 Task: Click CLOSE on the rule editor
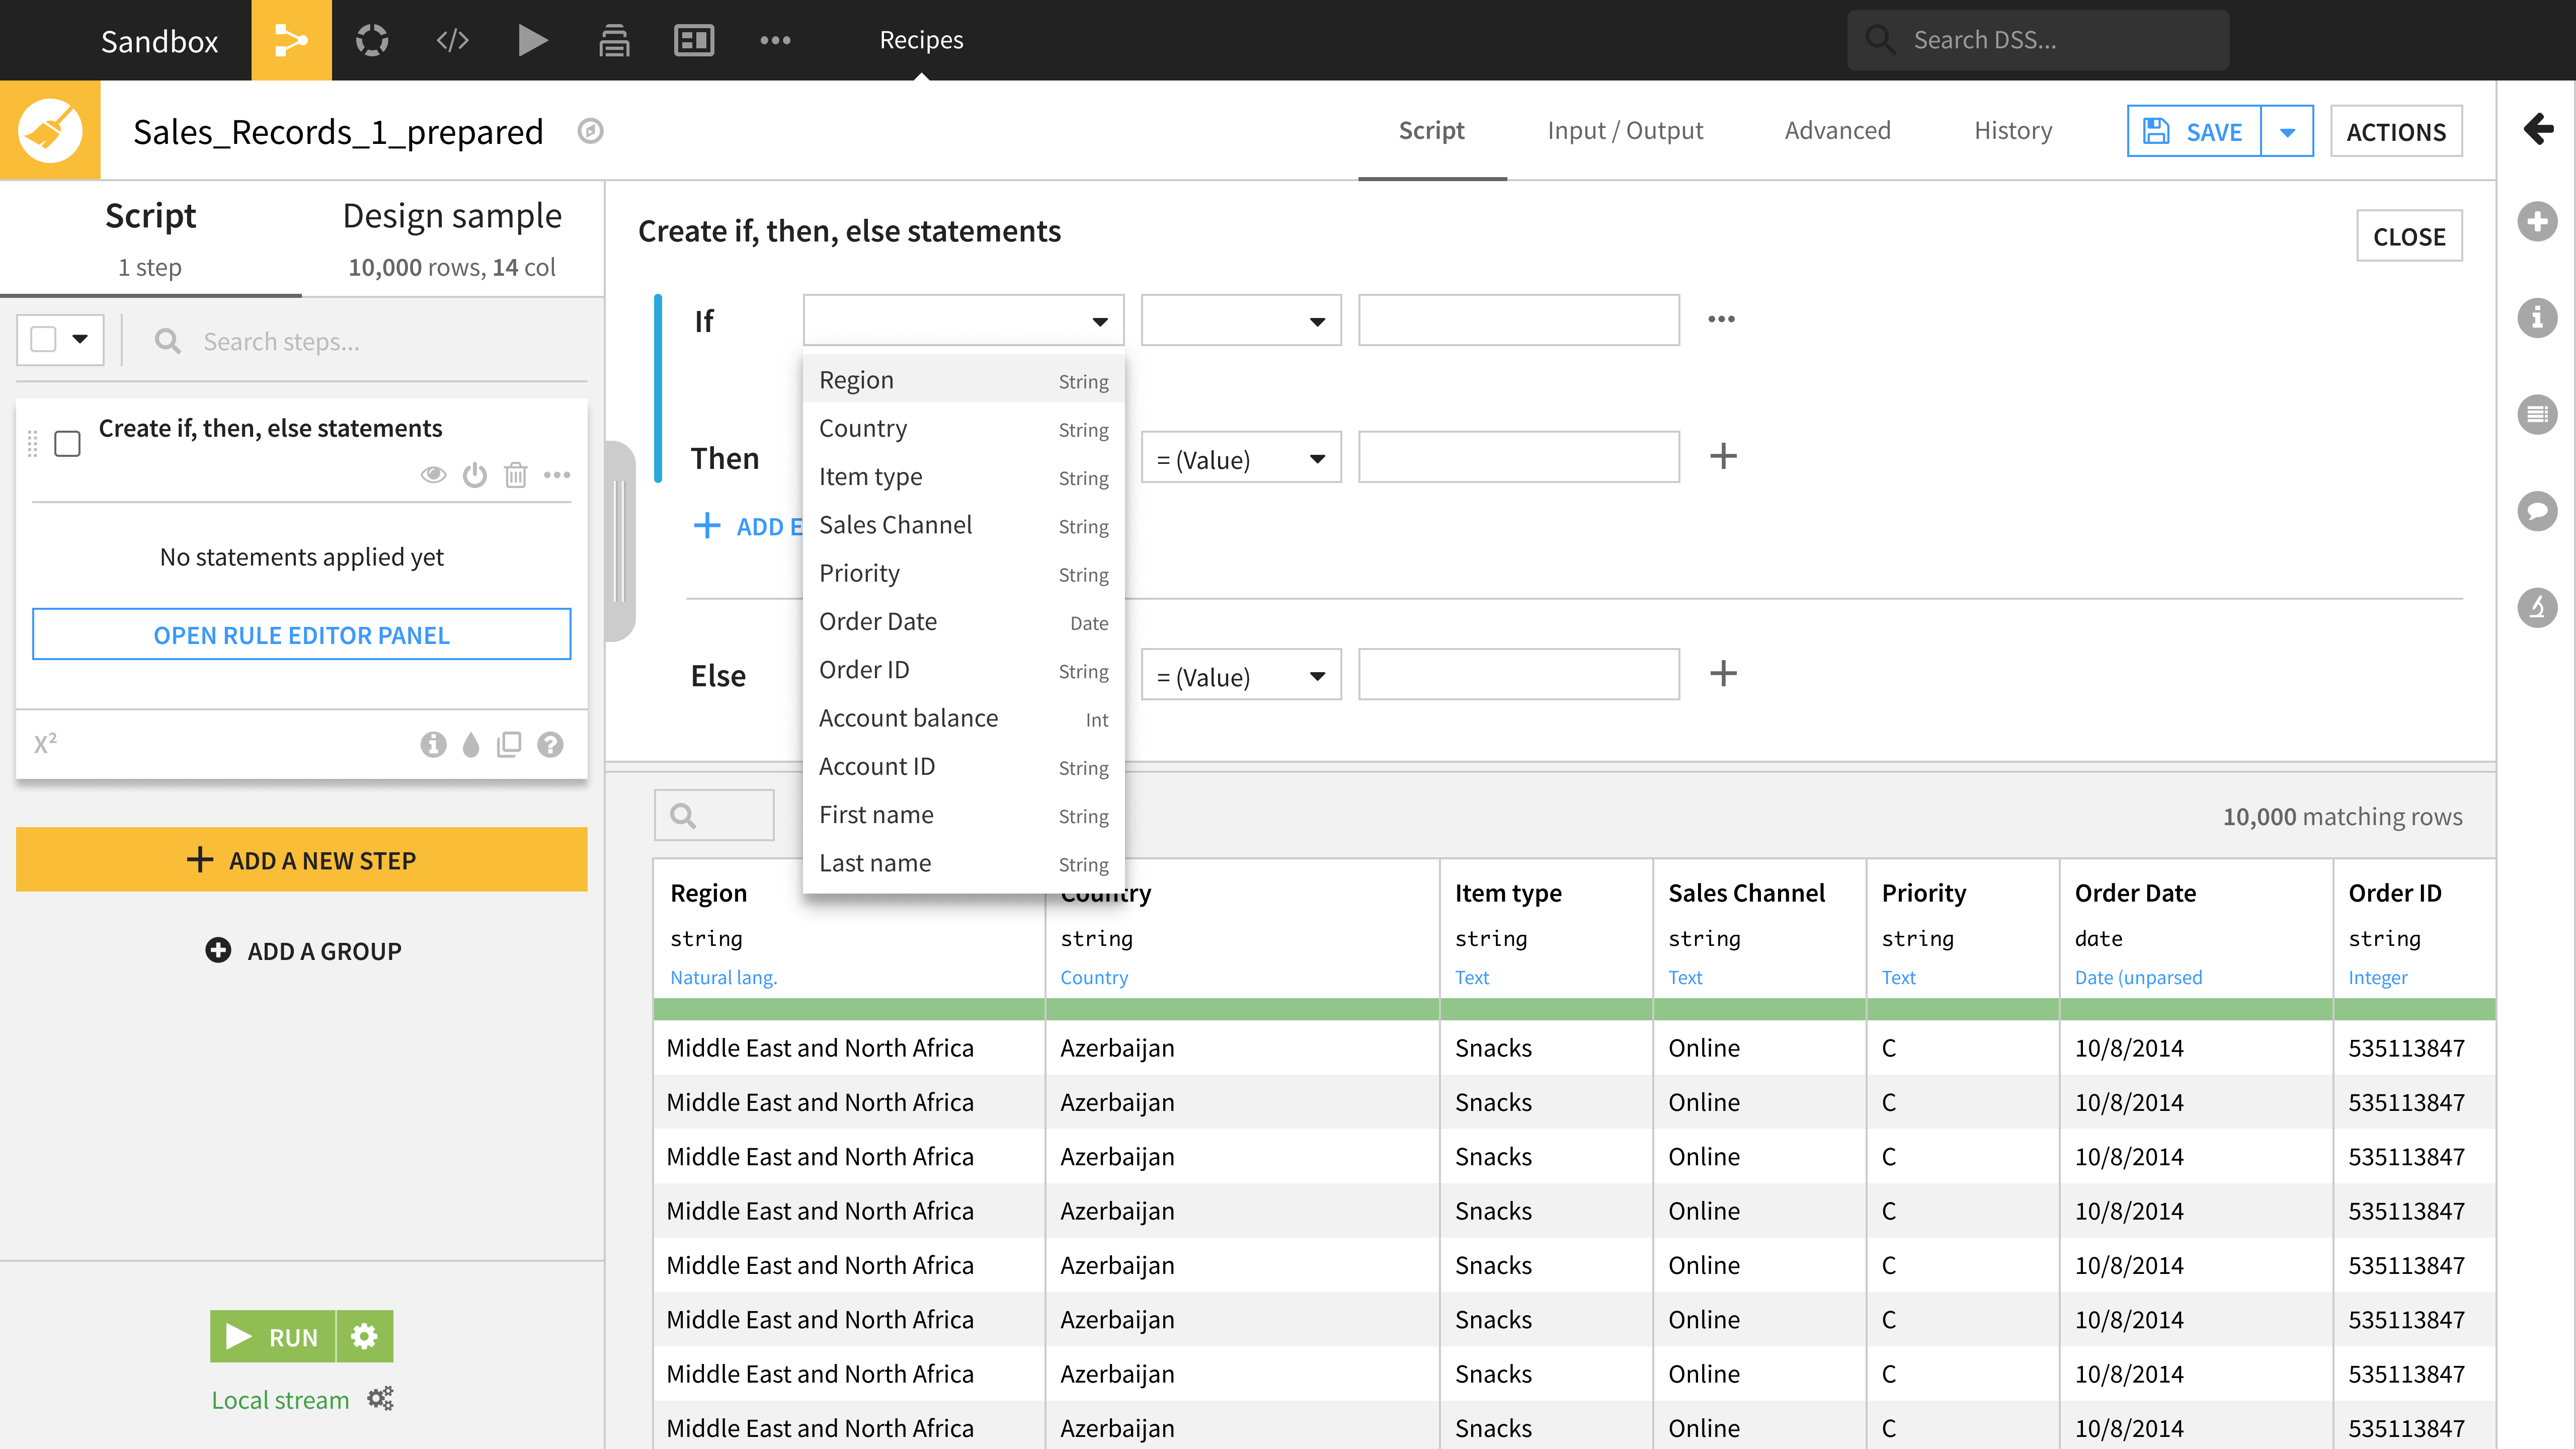2409,236
